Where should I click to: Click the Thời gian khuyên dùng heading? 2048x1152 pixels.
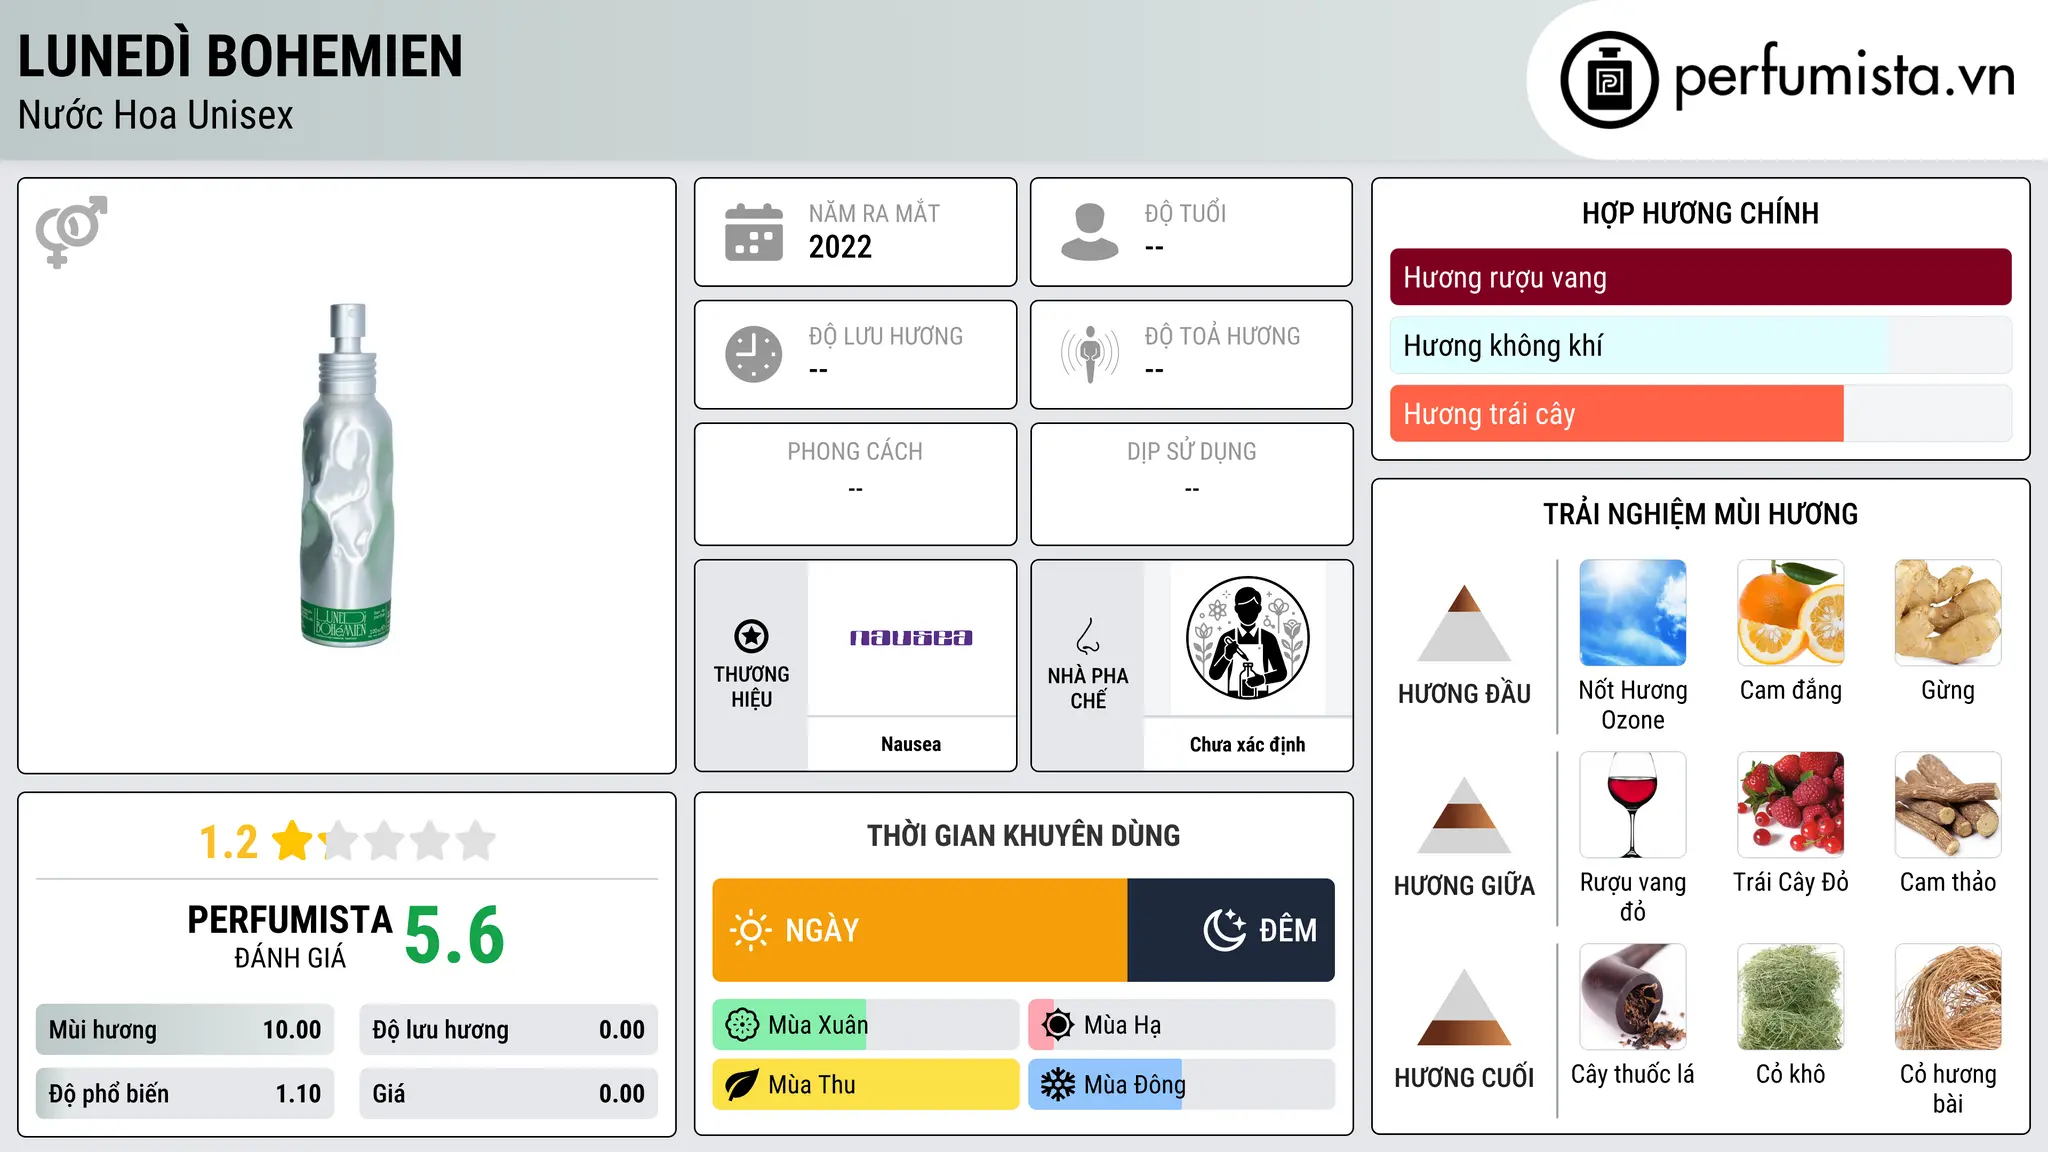click(x=1023, y=835)
